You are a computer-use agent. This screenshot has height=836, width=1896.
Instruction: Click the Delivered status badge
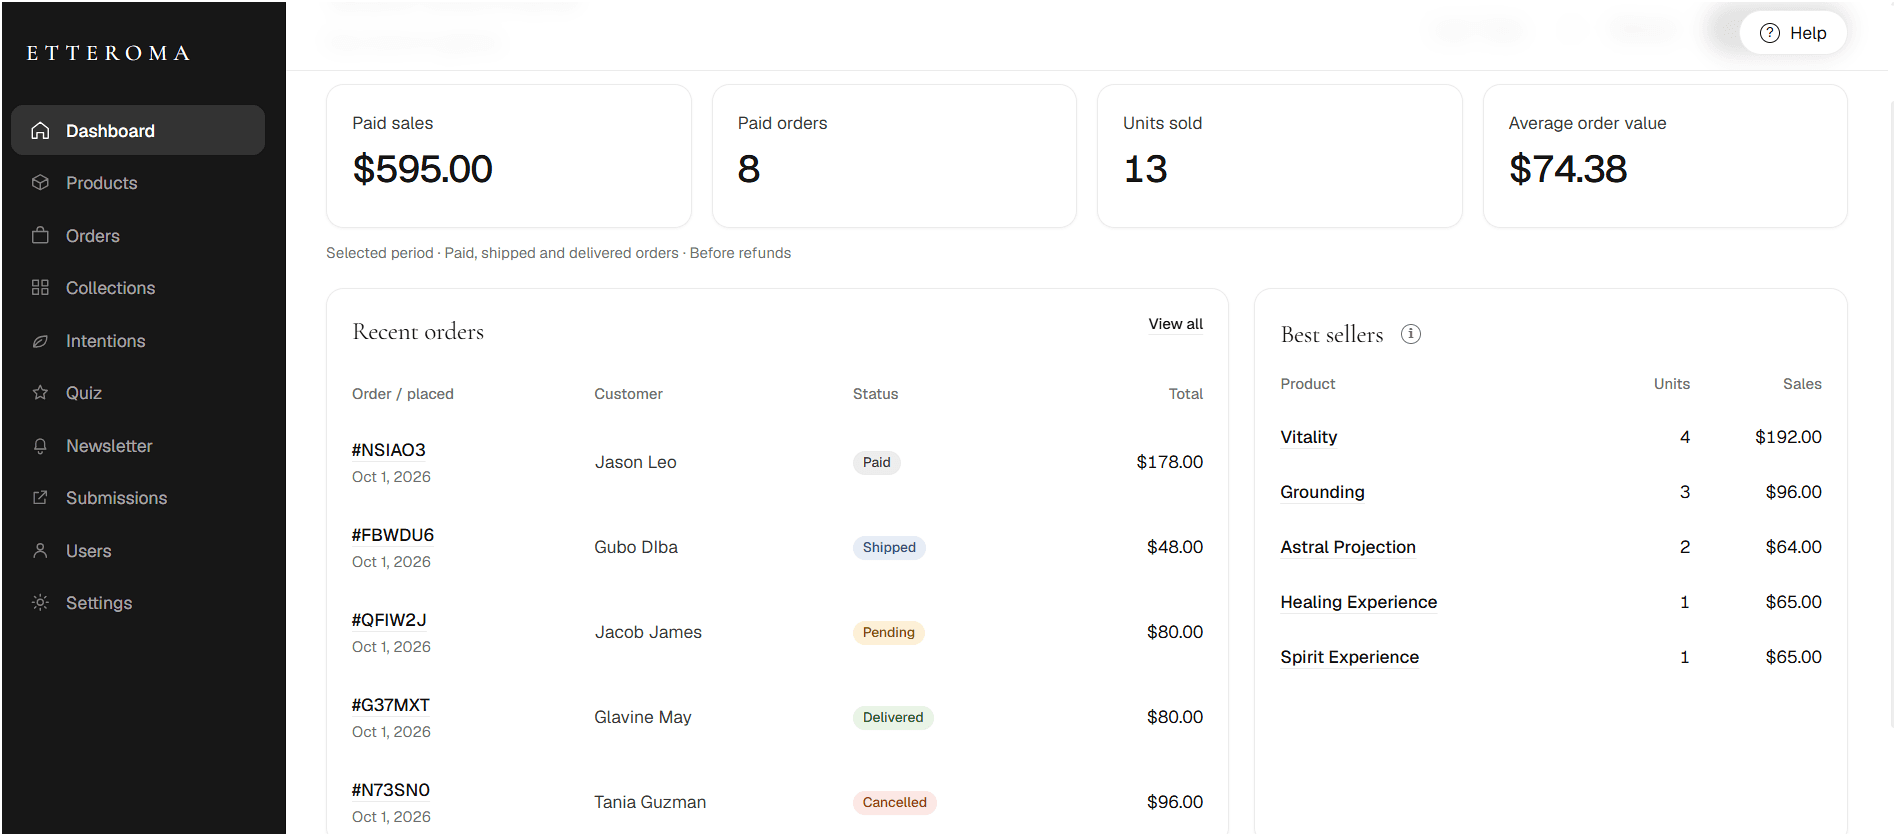893,717
